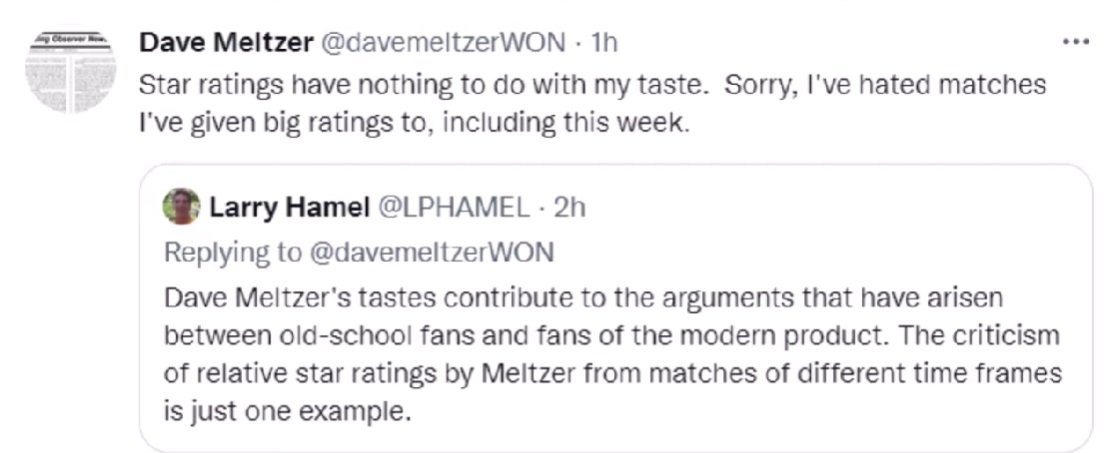
Task: Open Dave Meltzer's display name link
Action: pyautogui.click(x=226, y=43)
